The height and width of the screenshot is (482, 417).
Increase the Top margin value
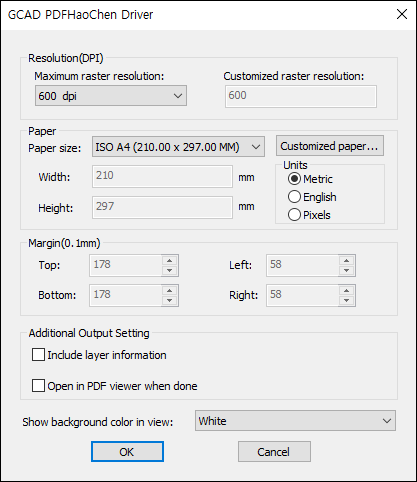tap(170, 260)
